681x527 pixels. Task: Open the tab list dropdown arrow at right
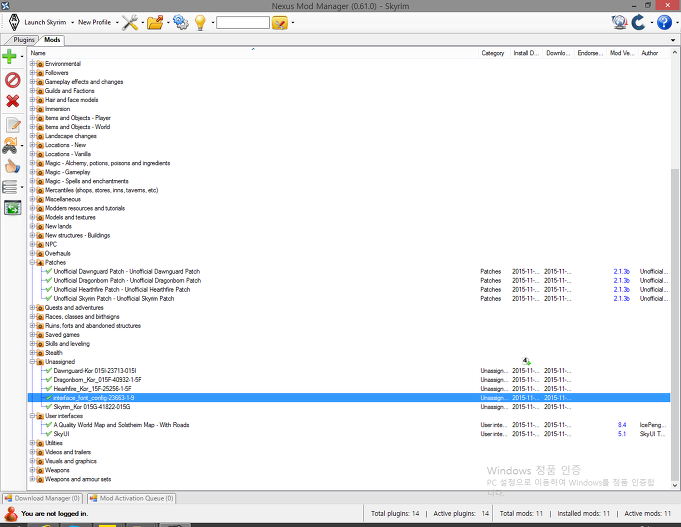(673, 40)
